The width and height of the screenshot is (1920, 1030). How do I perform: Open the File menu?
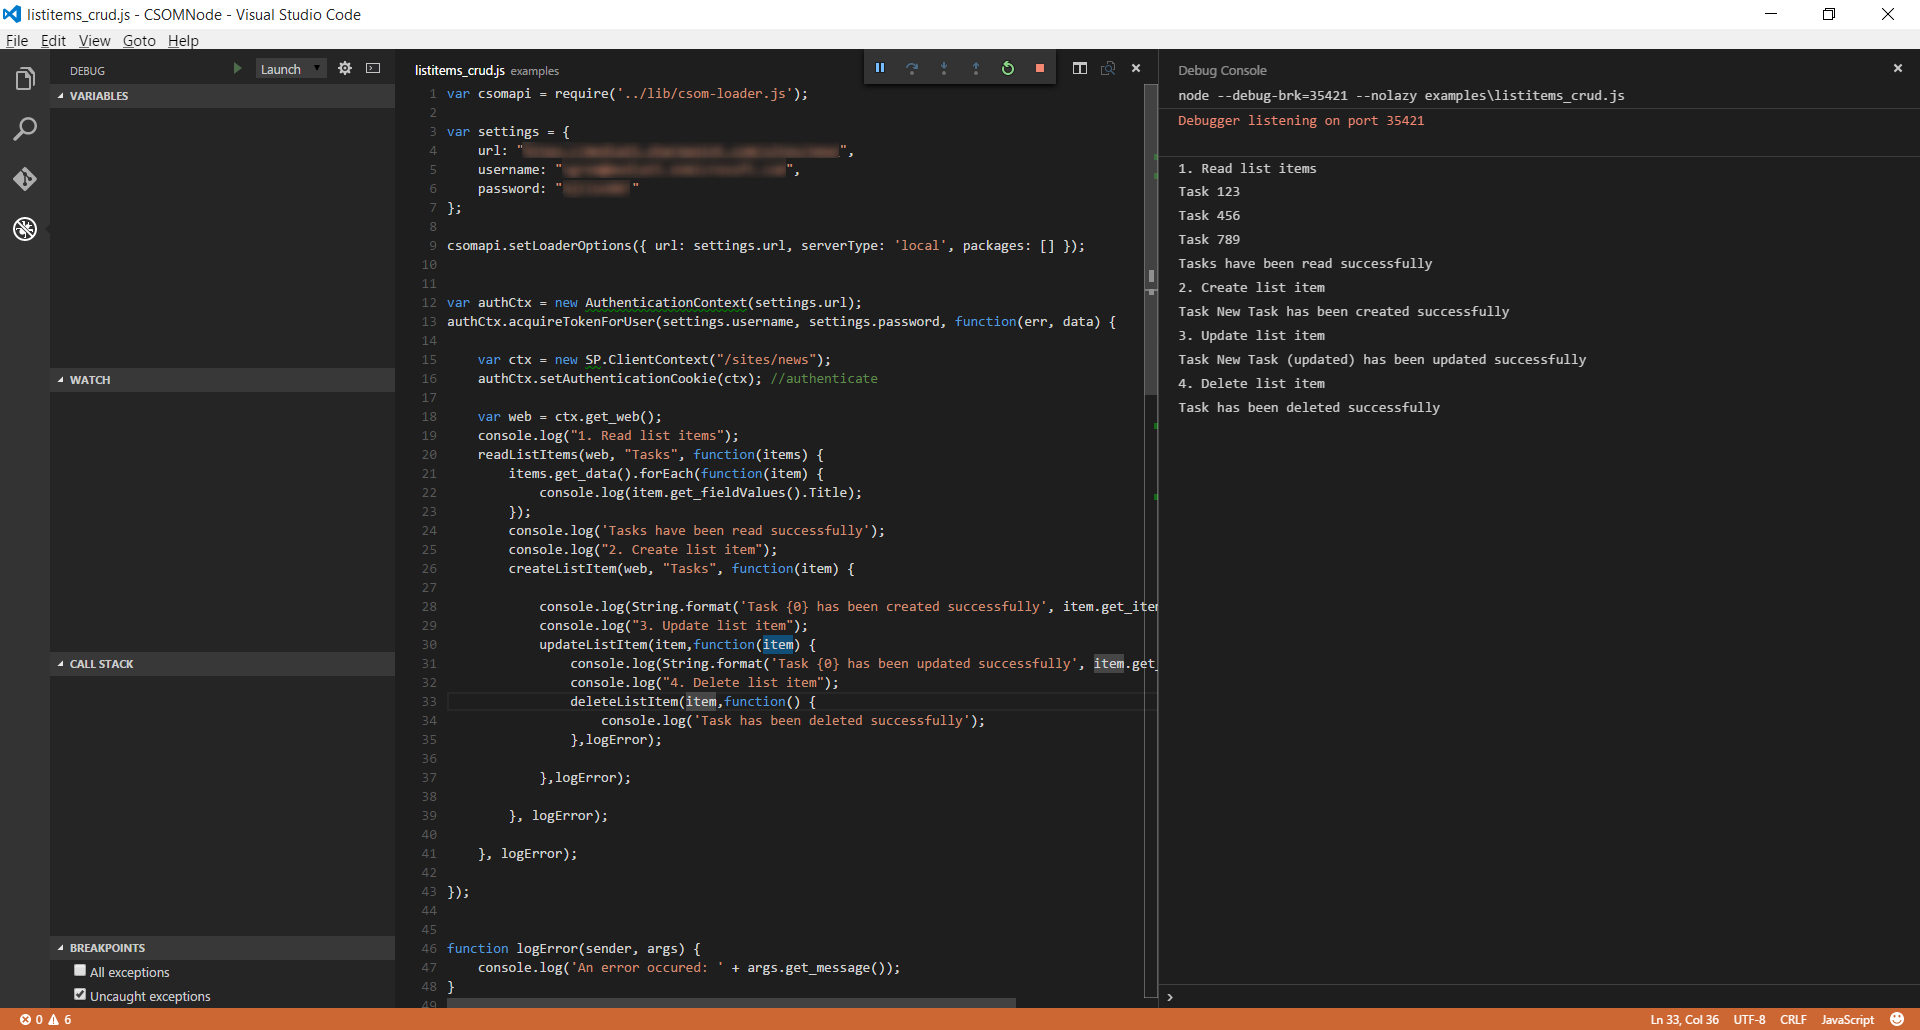(17, 41)
